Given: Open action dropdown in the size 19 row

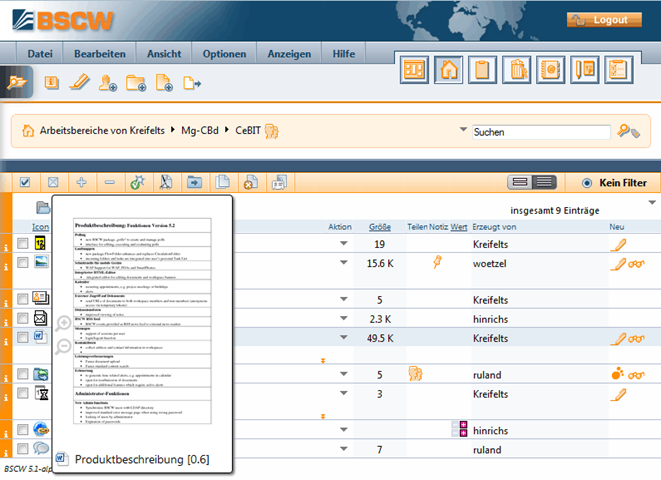Looking at the screenshot, I should click(x=344, y=243).
